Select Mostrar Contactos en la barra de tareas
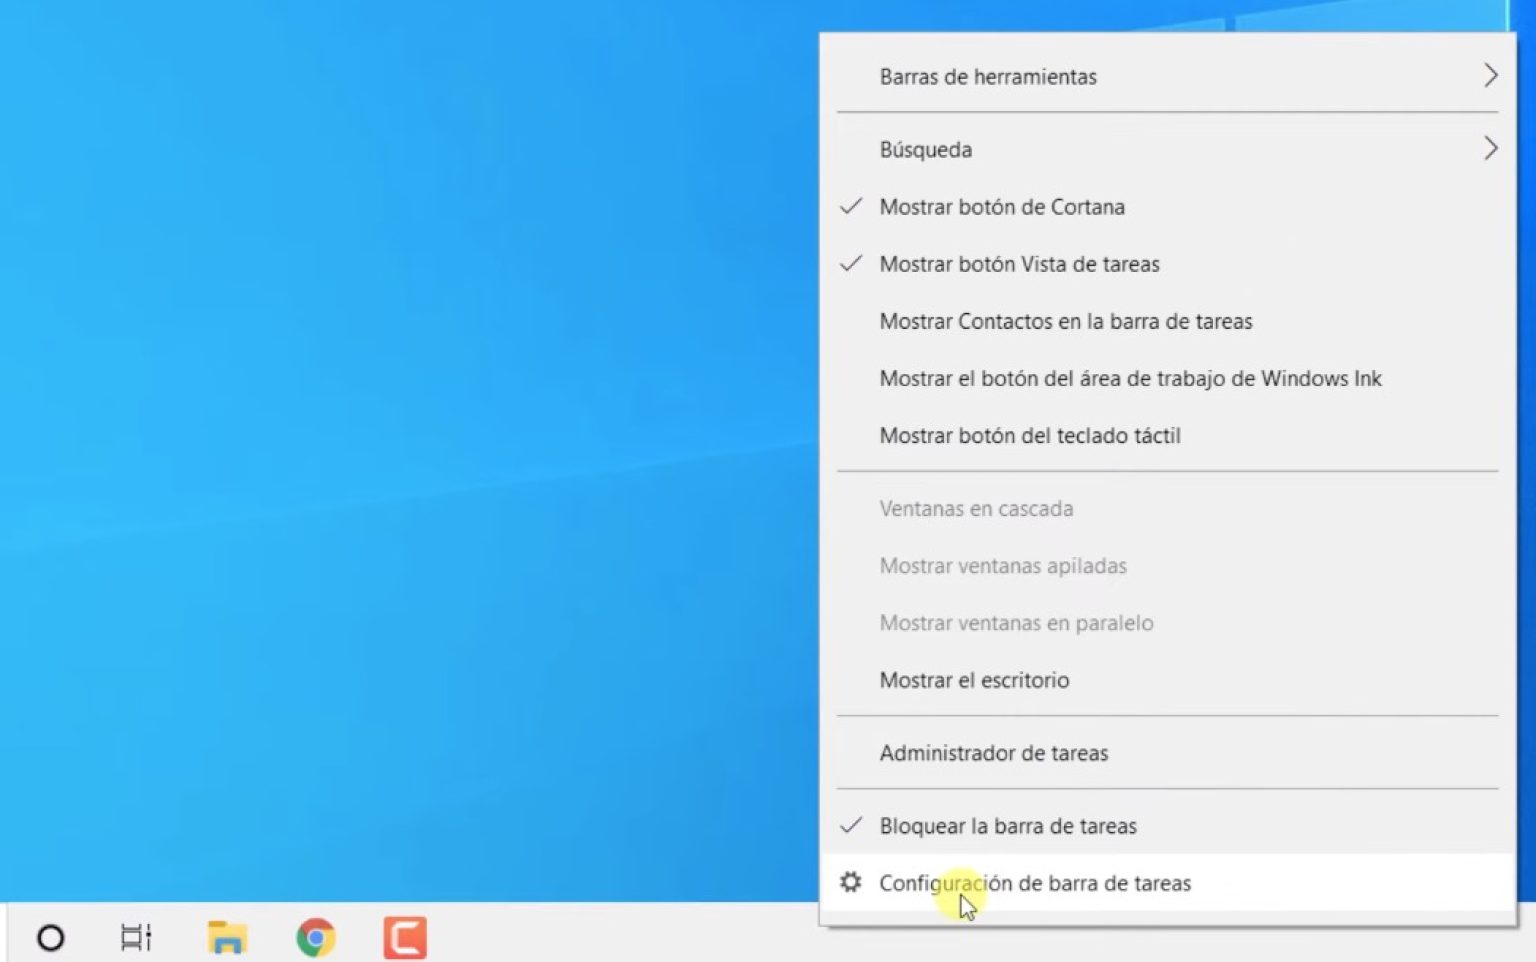The width and height of the screenshot is (1536, 962). point(1066,321)
